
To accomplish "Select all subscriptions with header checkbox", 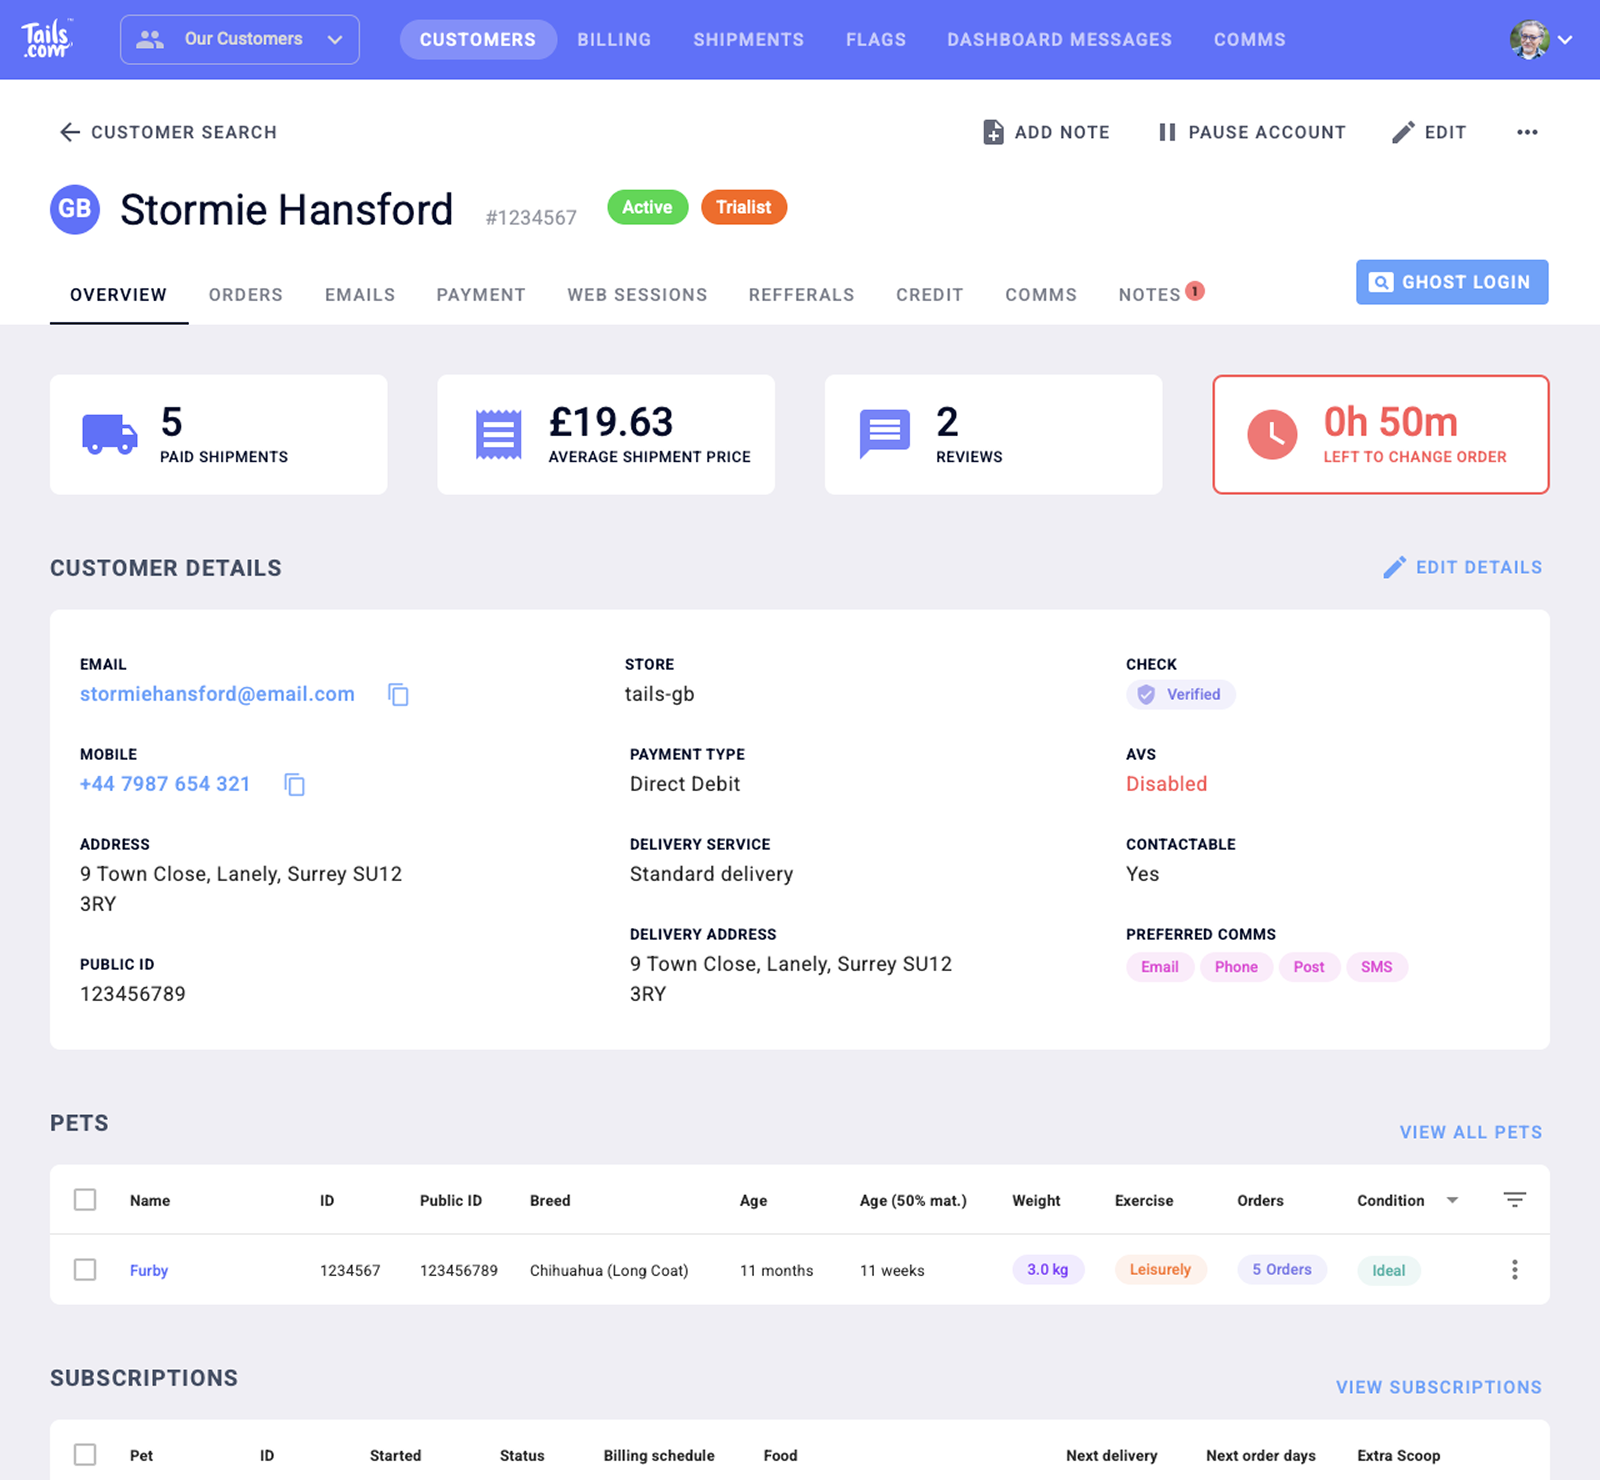I will coord(85,1455).
